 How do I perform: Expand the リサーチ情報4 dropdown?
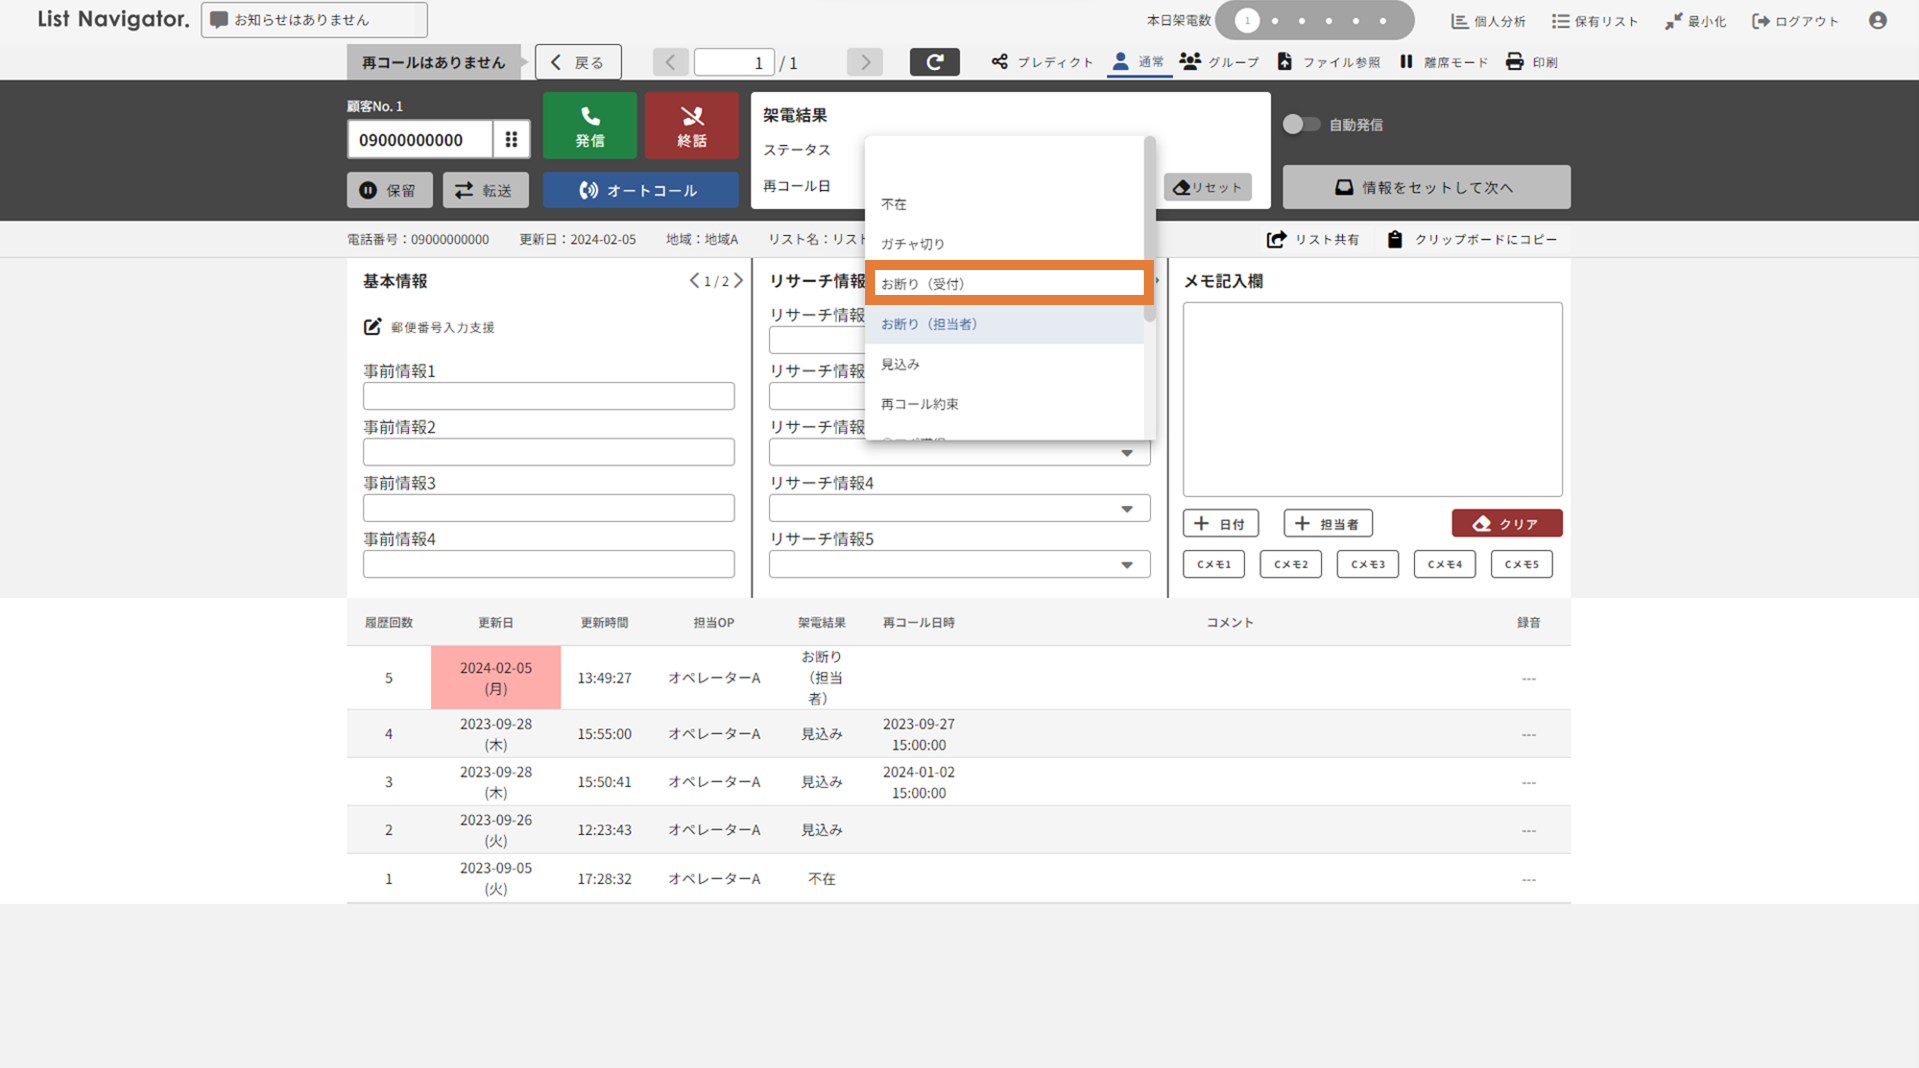(1126, 509)
